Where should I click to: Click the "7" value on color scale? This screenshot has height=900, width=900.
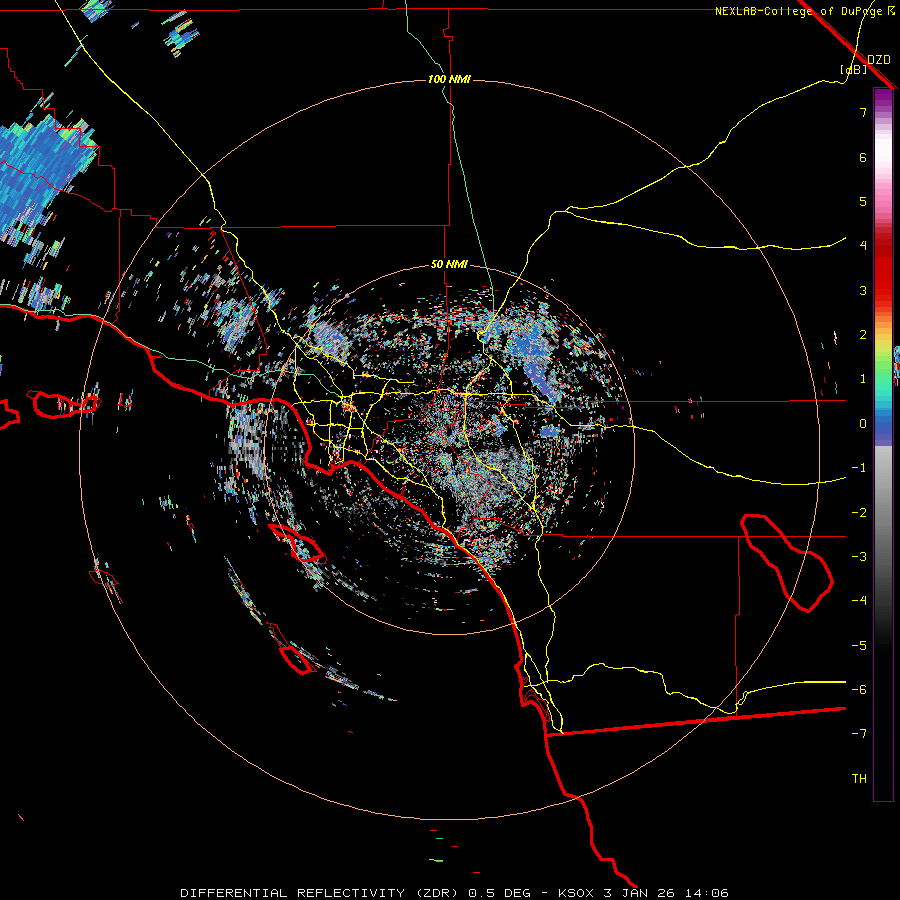click(863, 112)
